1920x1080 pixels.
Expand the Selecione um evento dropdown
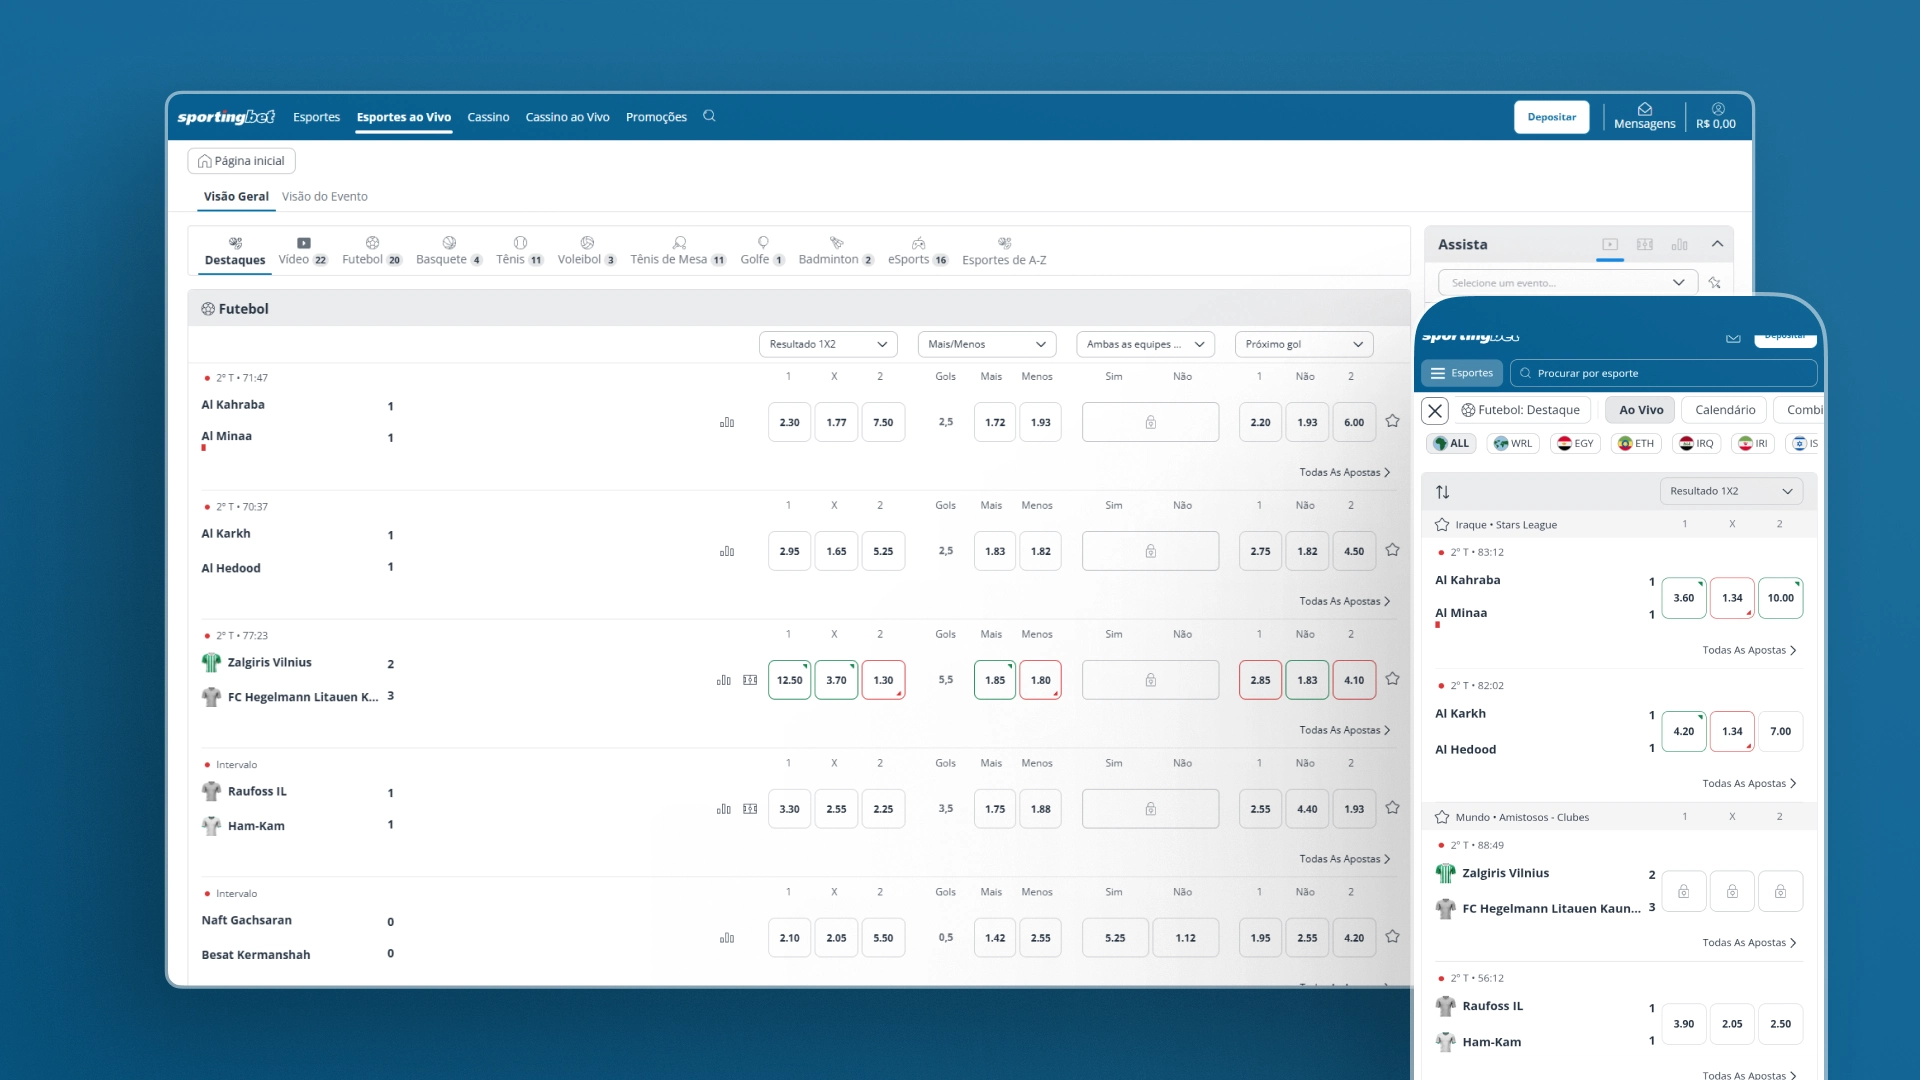coord(1567,283)
